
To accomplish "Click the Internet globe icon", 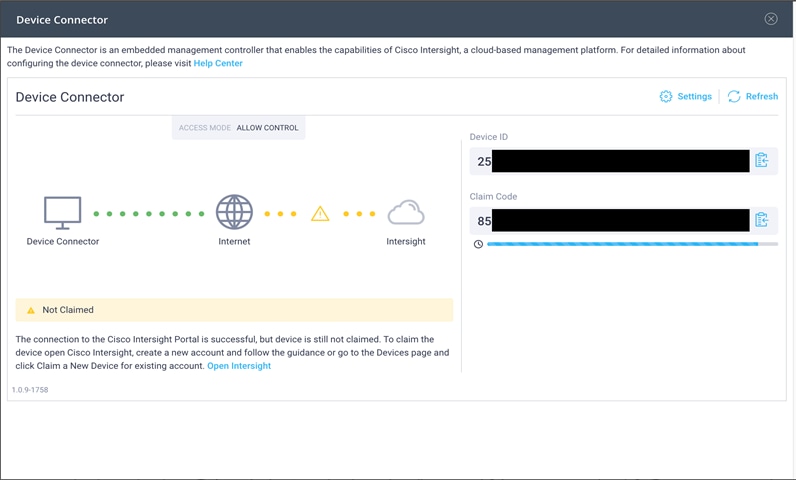I will tap(234, 212).
